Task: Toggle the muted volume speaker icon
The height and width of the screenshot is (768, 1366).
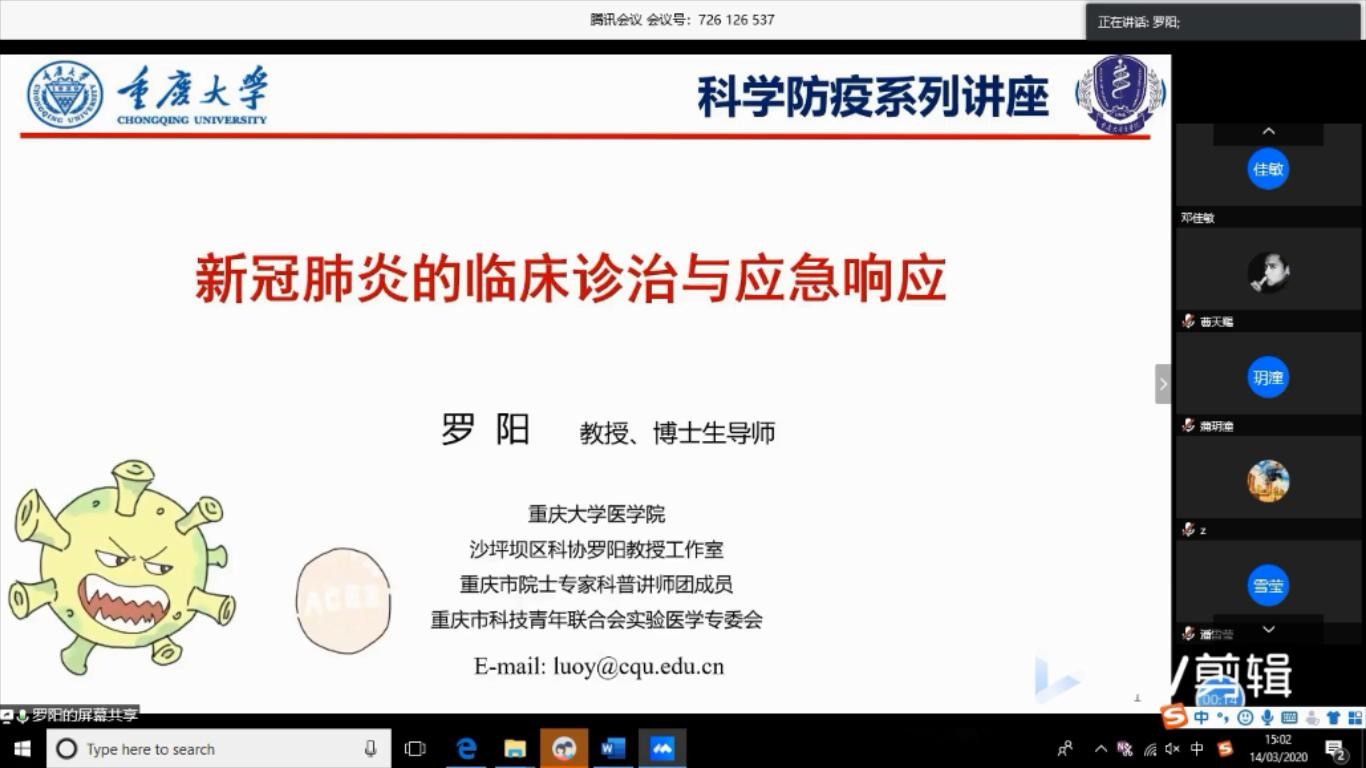Action: click(1173, 749)
